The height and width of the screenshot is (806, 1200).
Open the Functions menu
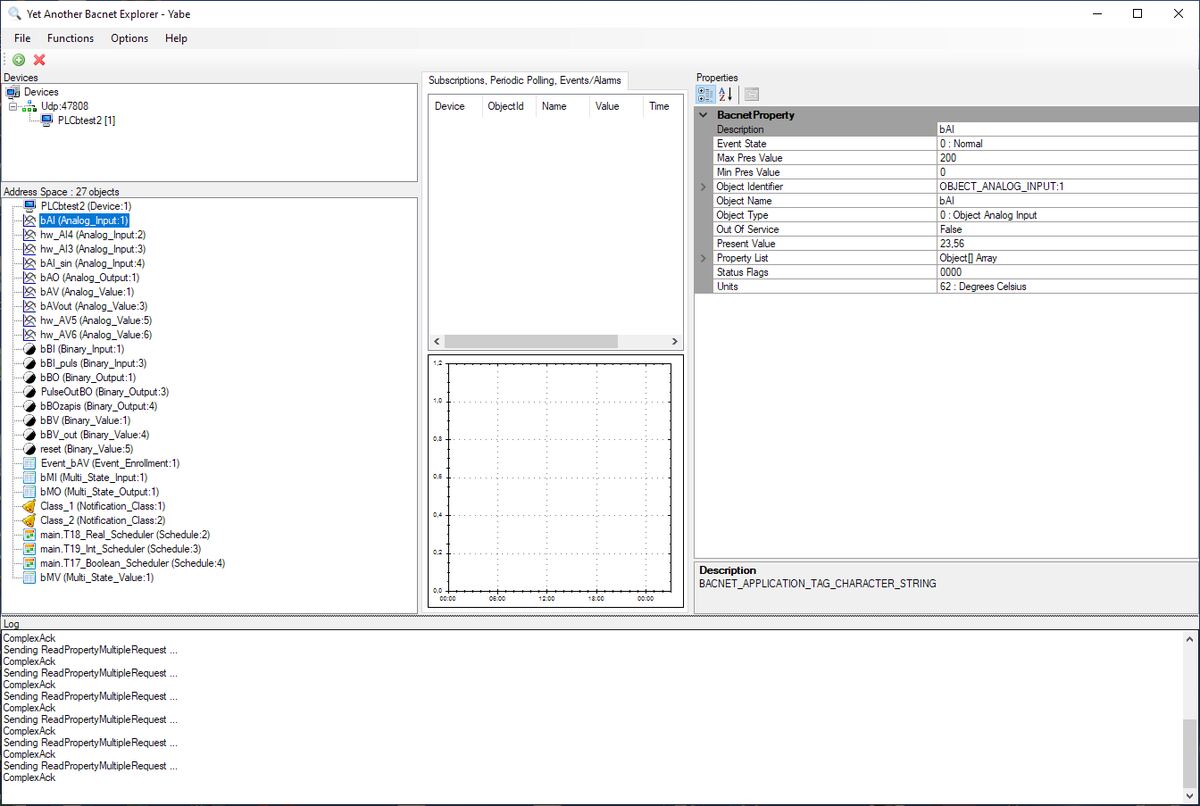coord(70,38)
